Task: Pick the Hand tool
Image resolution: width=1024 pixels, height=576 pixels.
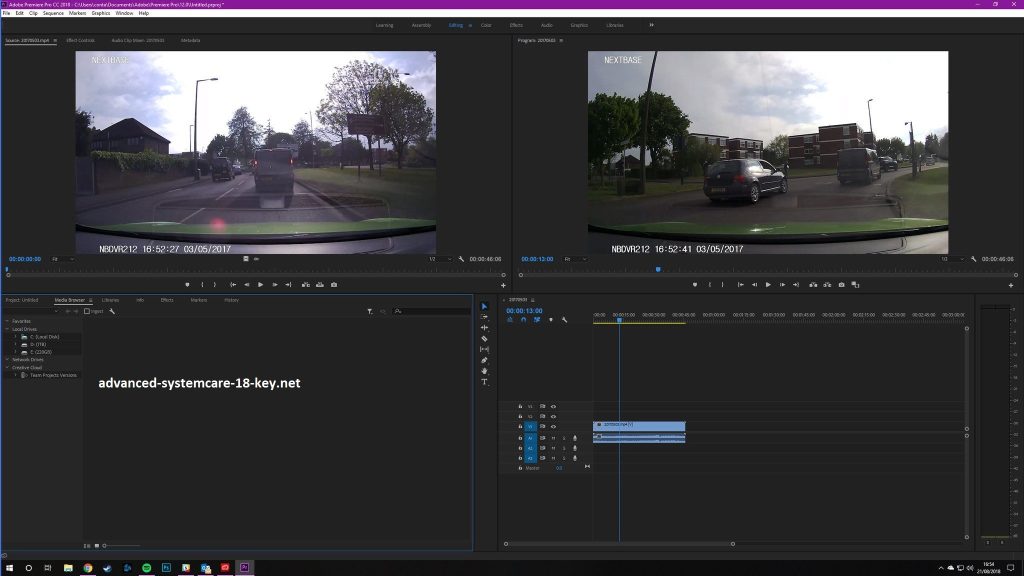Action: (485, 371)
